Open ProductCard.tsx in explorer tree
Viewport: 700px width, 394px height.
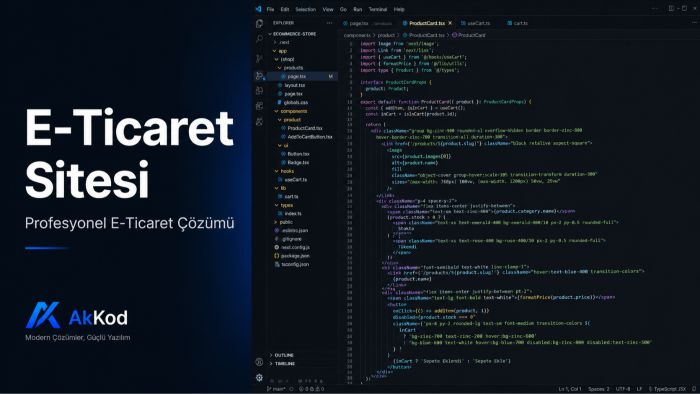302,128
